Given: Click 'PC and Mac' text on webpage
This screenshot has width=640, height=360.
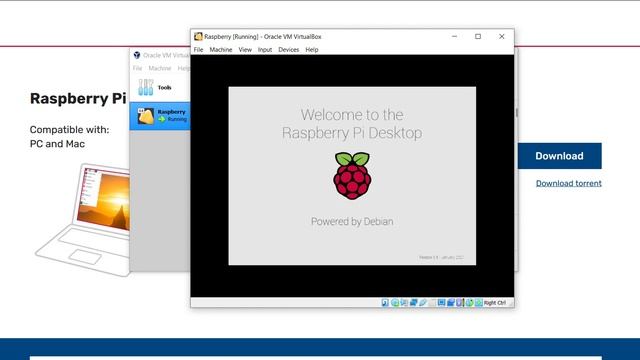Looking at the screenshot, I should (57, 144).
